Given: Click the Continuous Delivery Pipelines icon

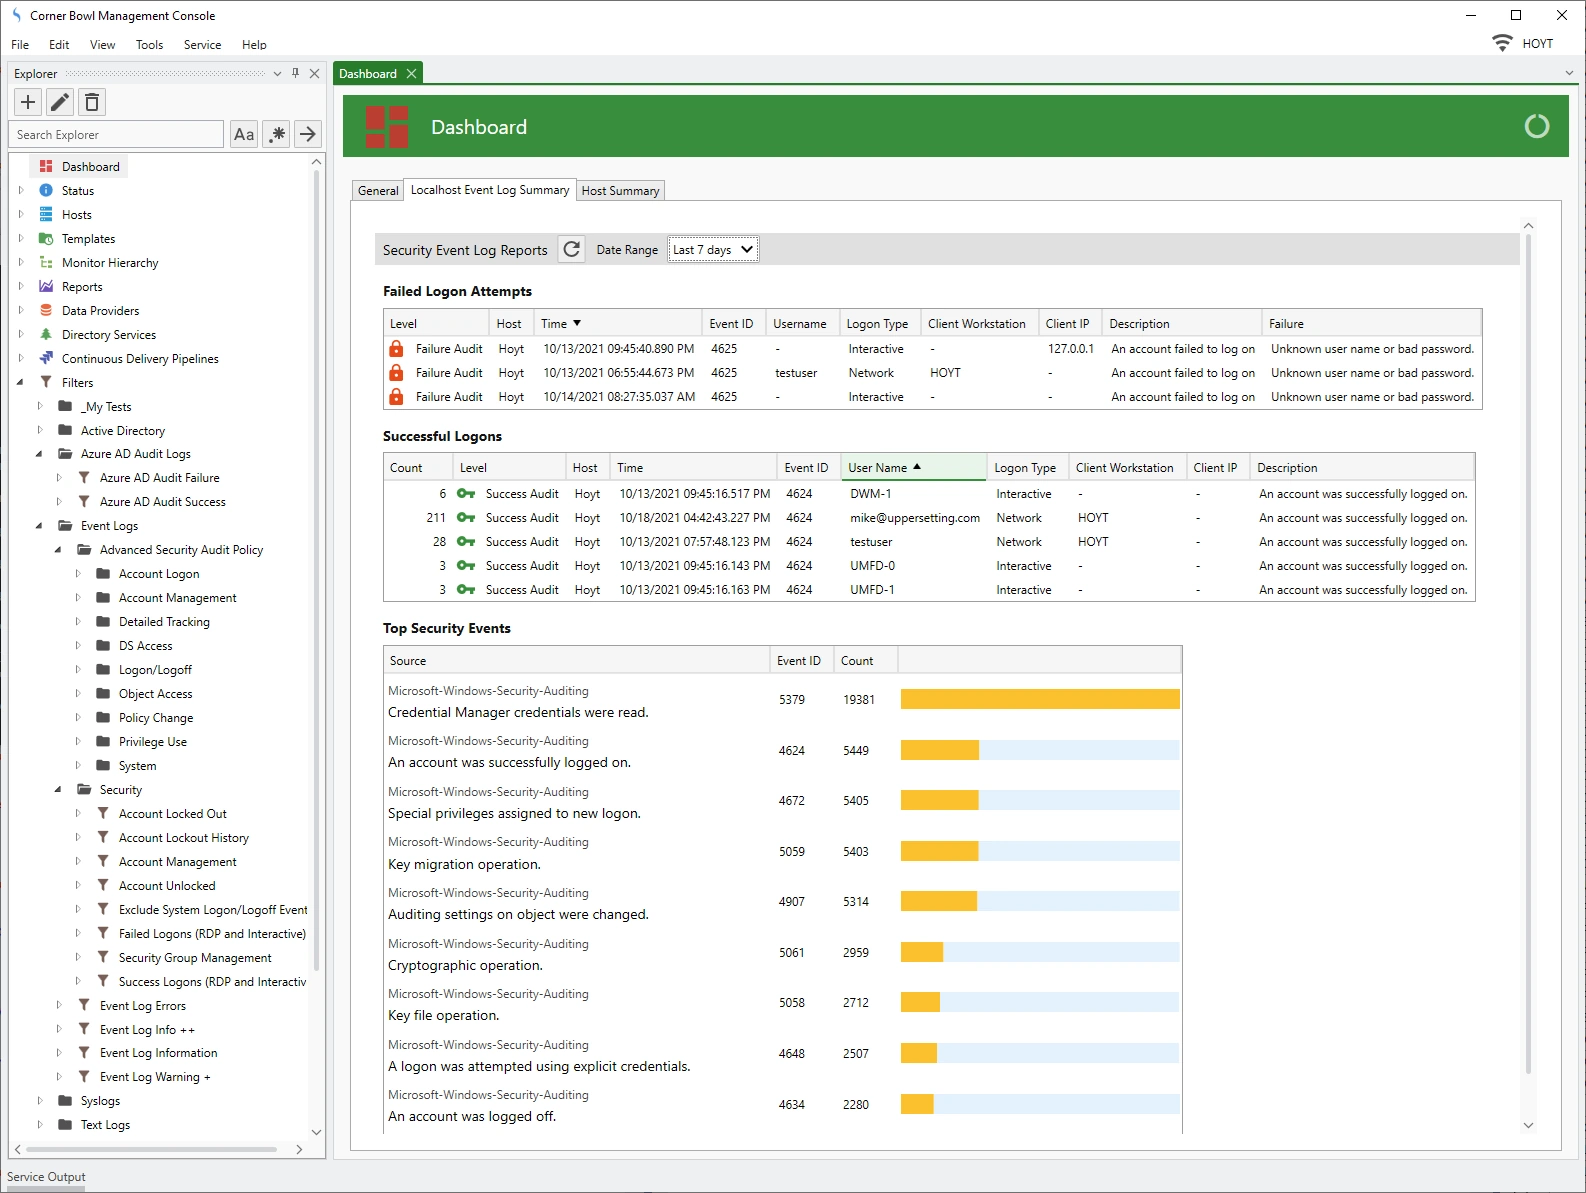Looking at the screenshot, I should (46, 358).
